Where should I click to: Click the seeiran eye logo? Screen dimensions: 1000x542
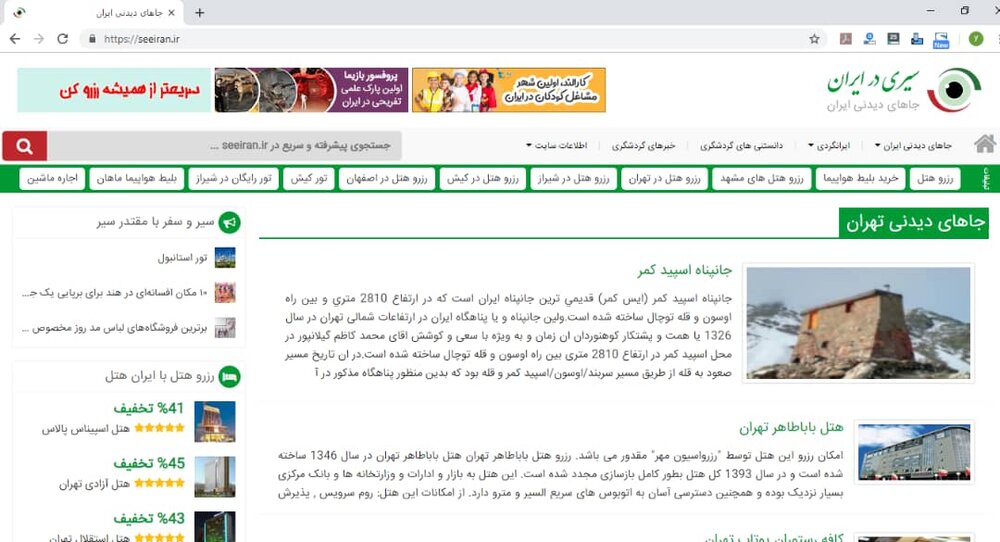[954, 90]
